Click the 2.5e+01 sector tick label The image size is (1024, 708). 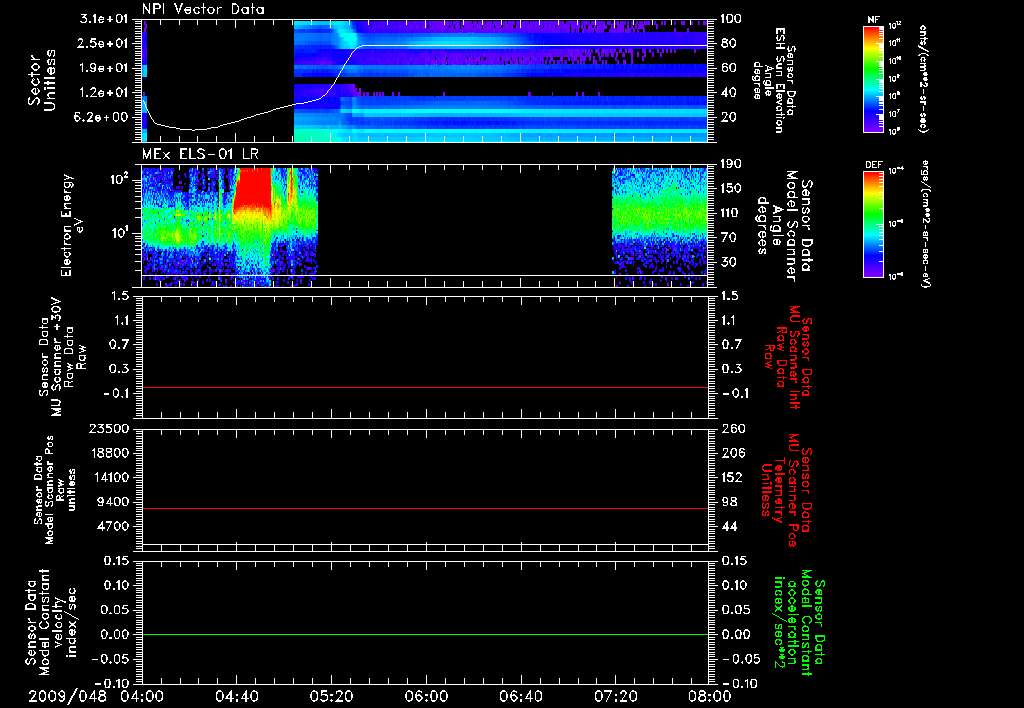pyautogui.click(x=104, y=43)
